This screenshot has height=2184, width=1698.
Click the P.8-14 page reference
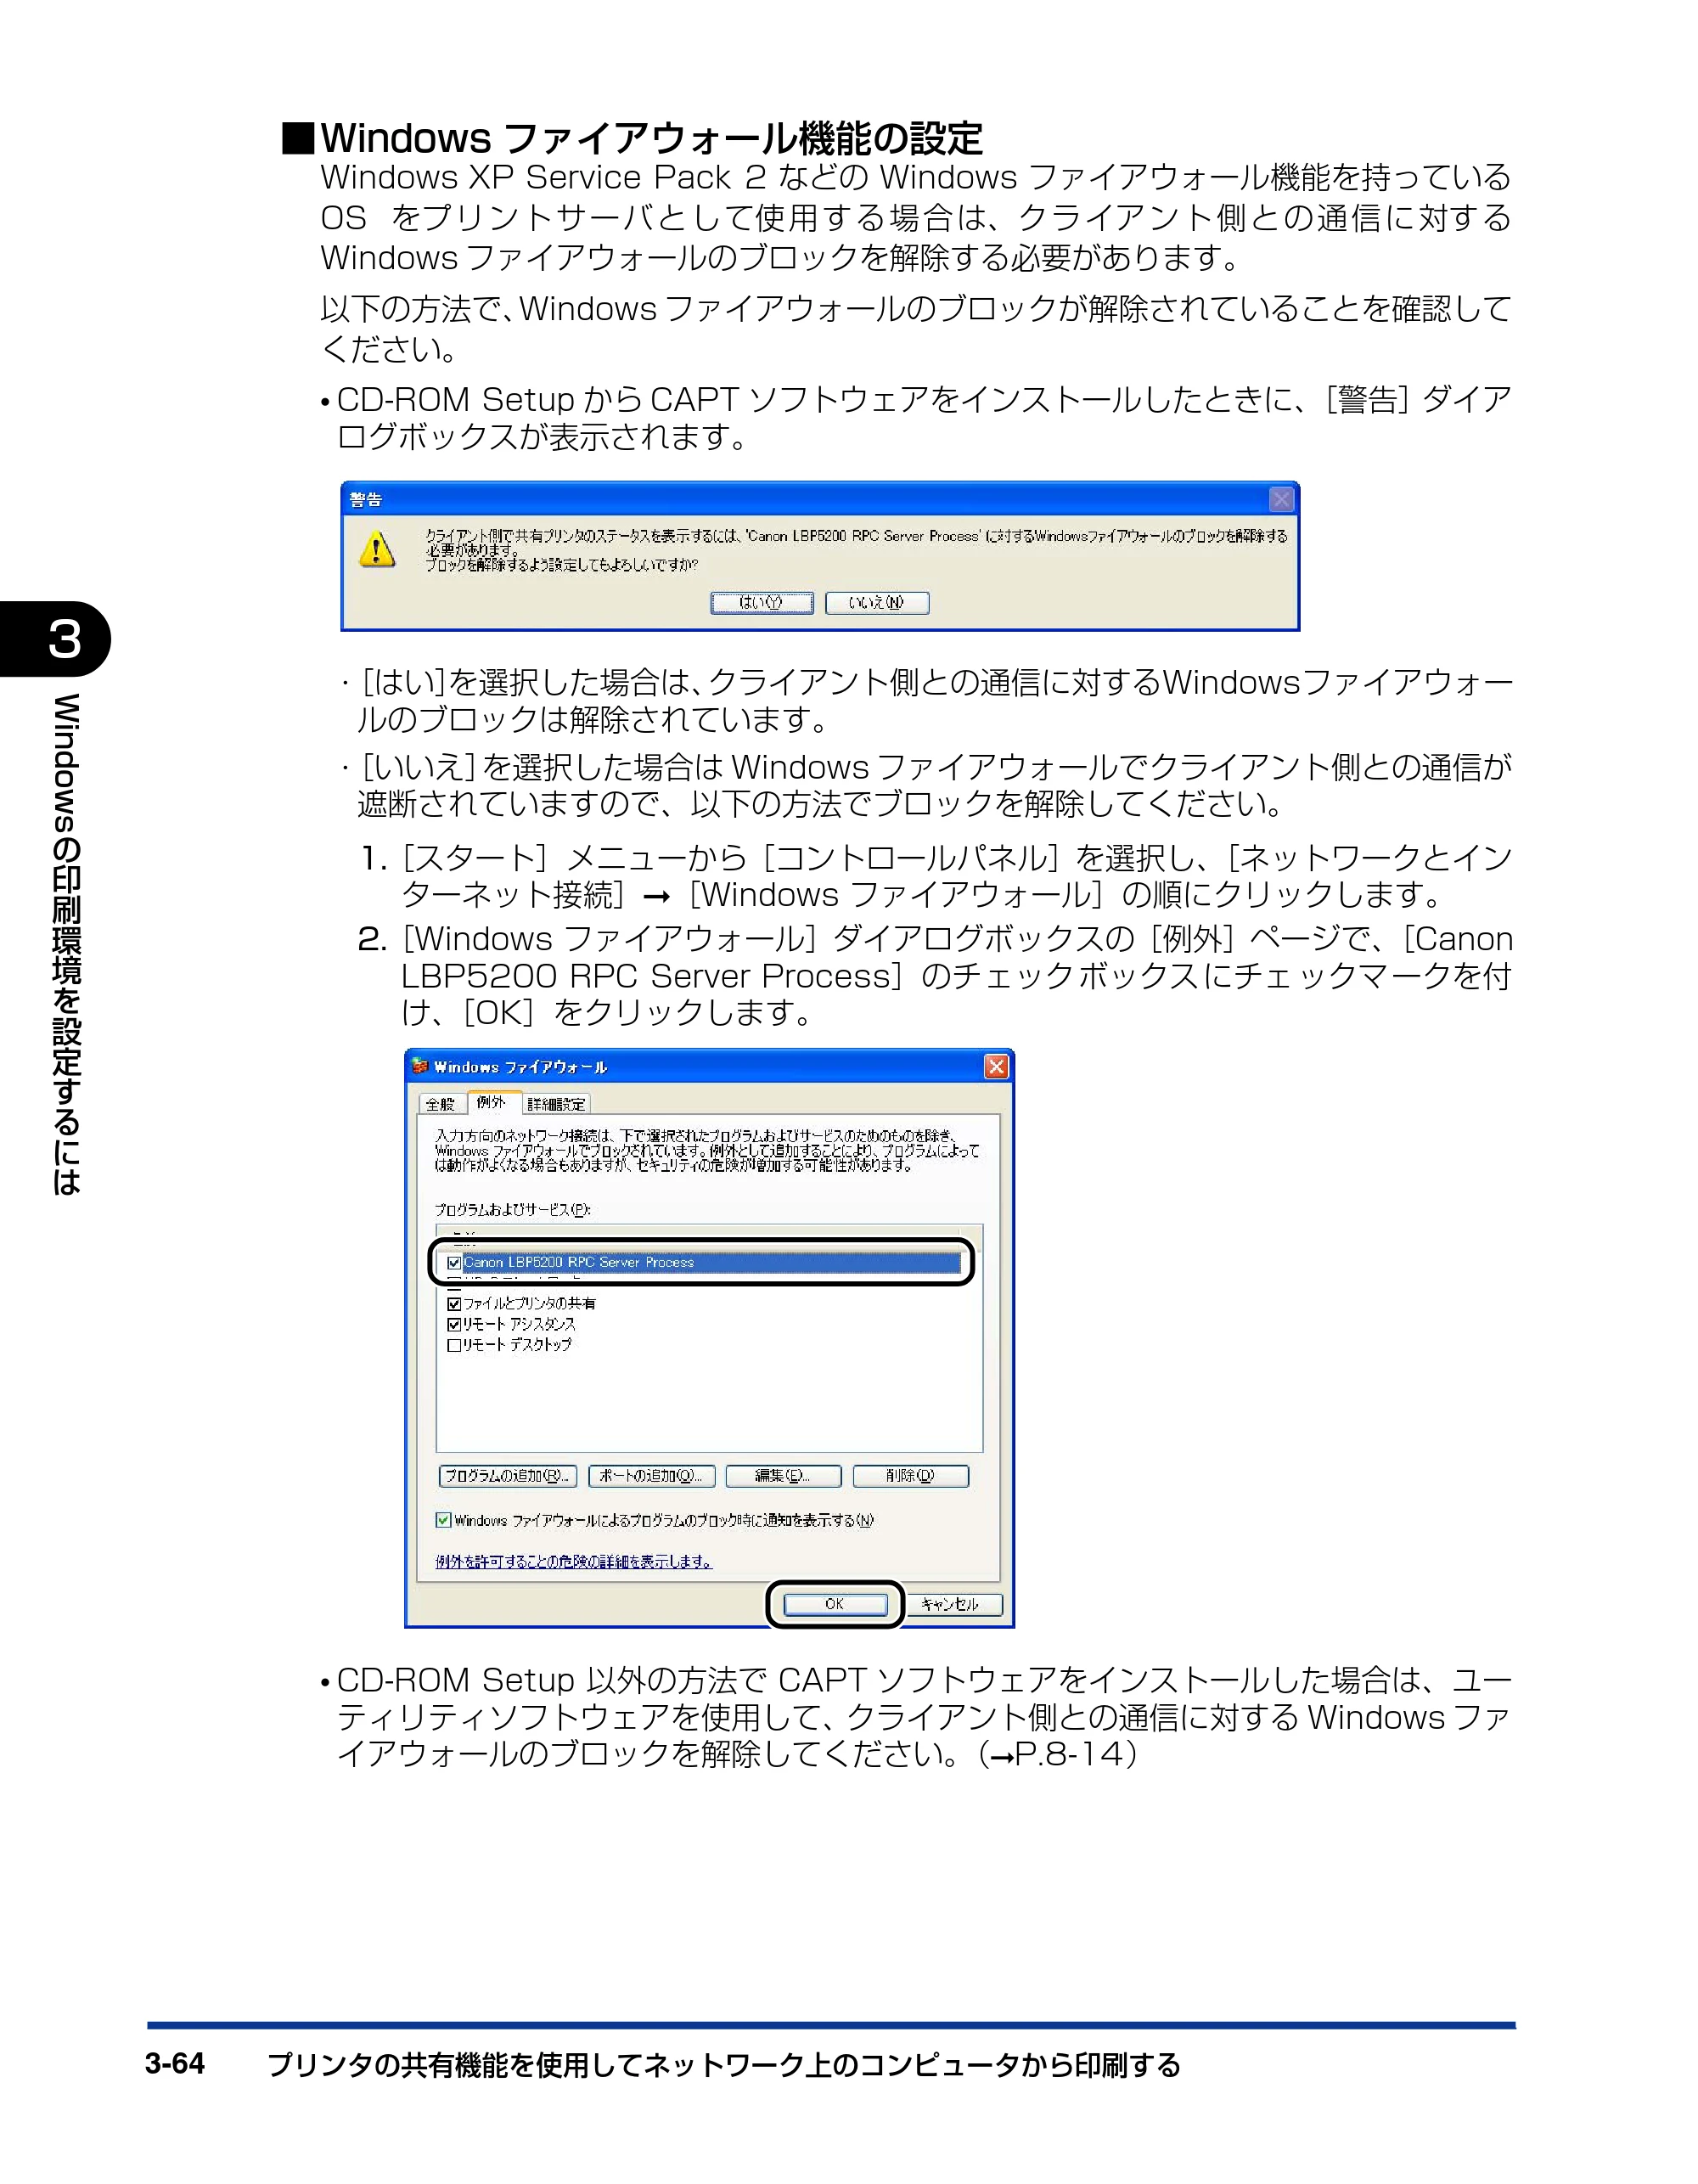pyautogui.click(x=1069, y=1754)
